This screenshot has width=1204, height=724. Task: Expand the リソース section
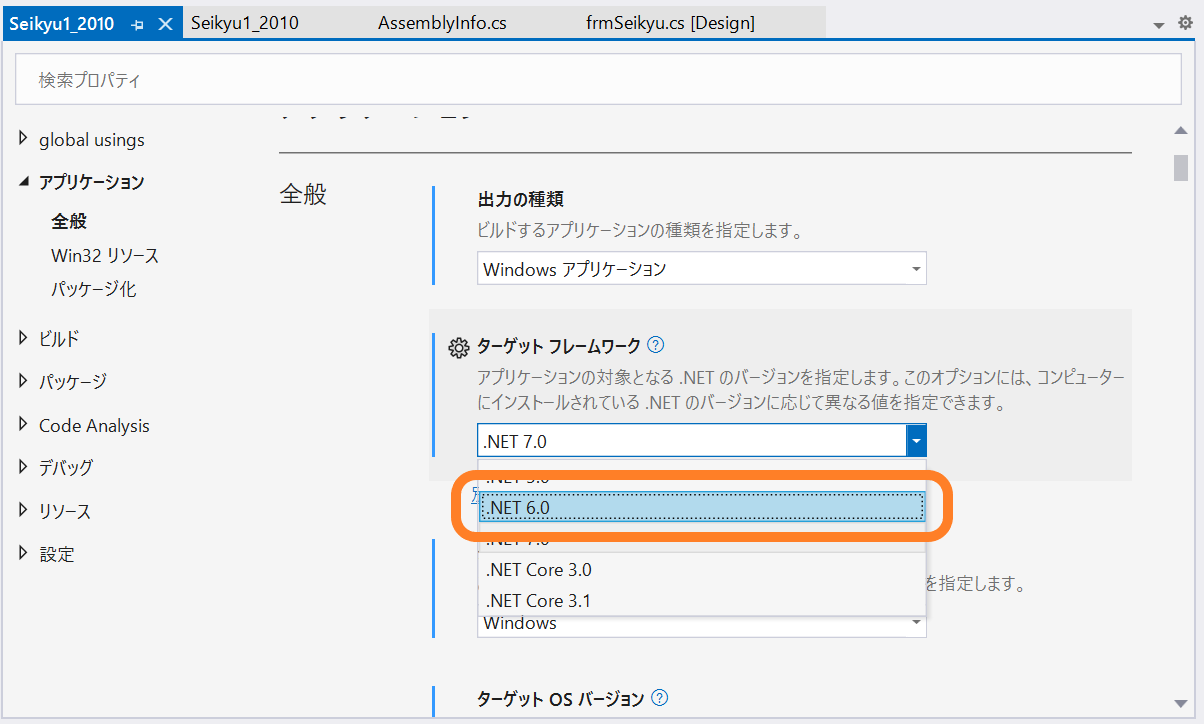click(23, 510)
